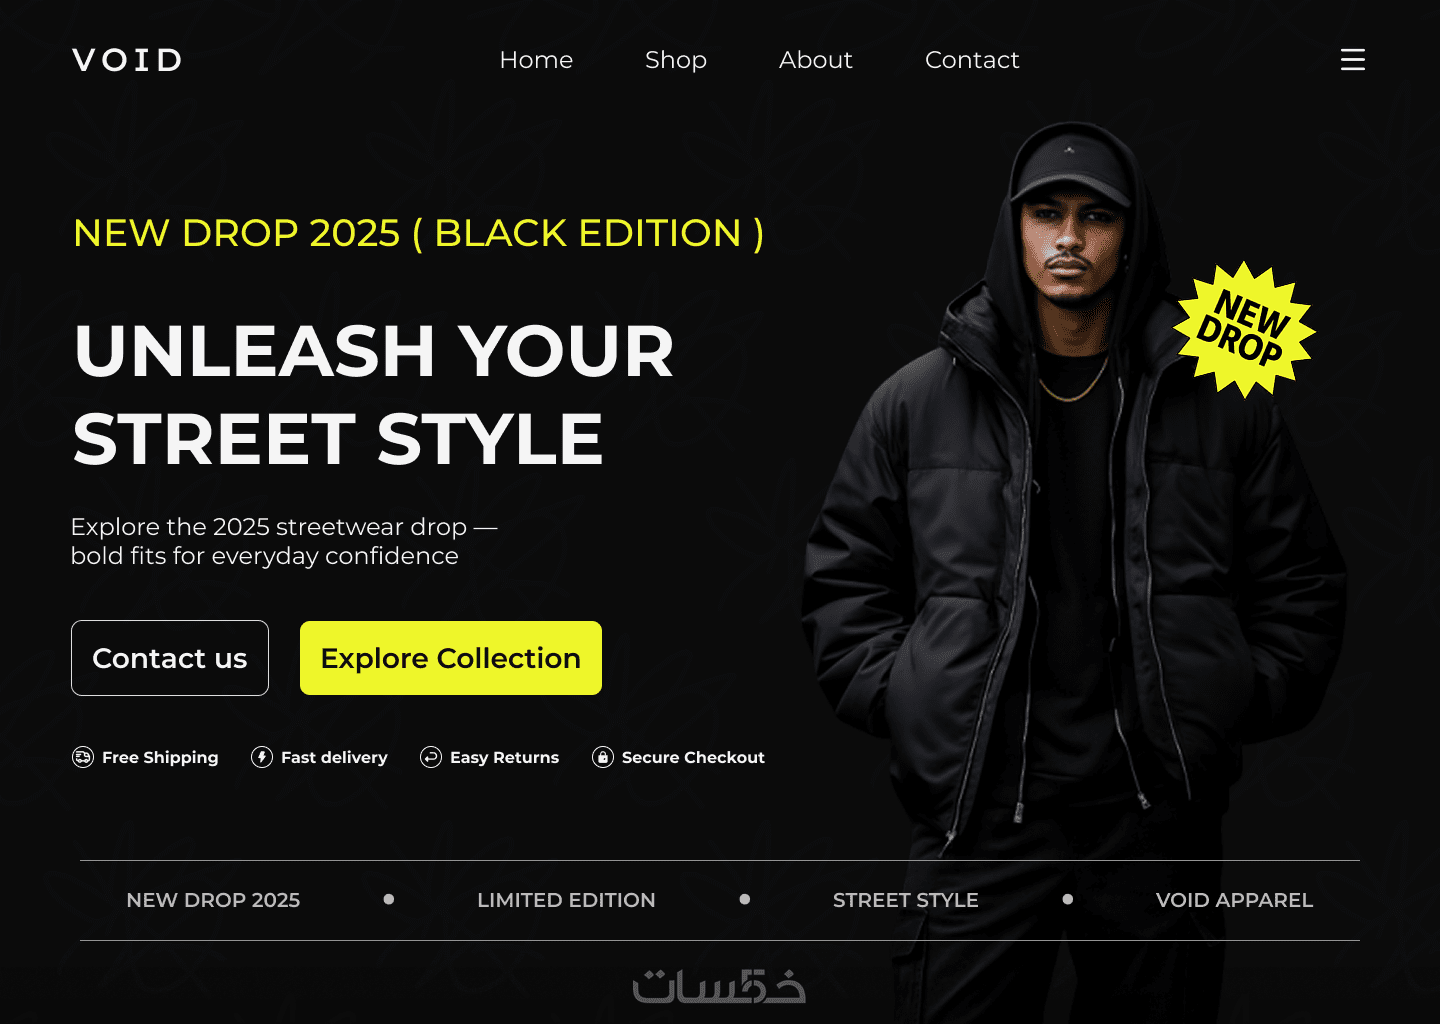Open the About page link
The width and height of the screenshot is (1440, 1024).
pos(816,60)
